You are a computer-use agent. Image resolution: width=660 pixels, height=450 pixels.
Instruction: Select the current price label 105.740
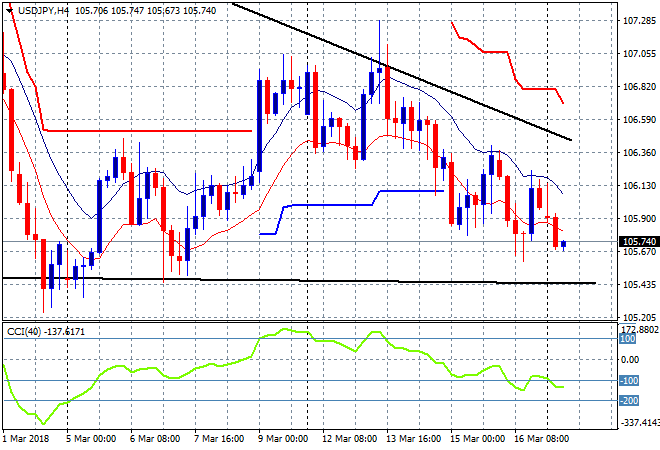(x=639, y=242)
